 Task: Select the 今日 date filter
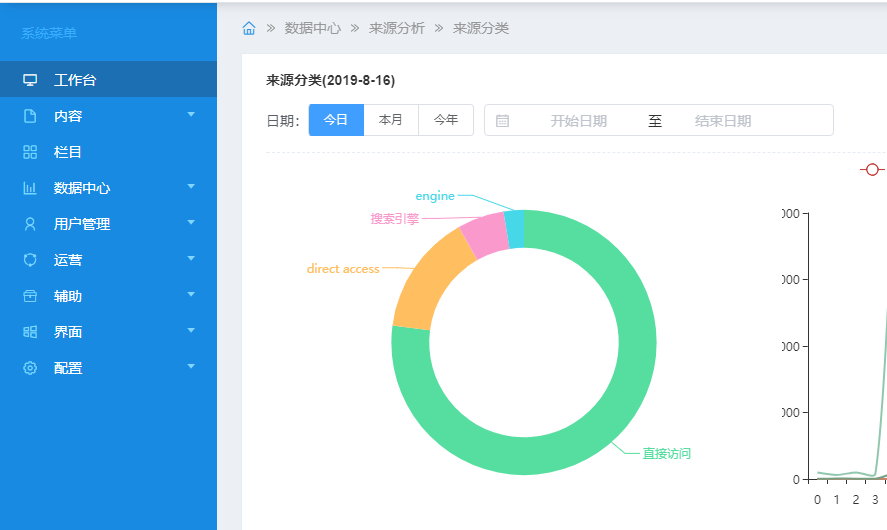336,120
